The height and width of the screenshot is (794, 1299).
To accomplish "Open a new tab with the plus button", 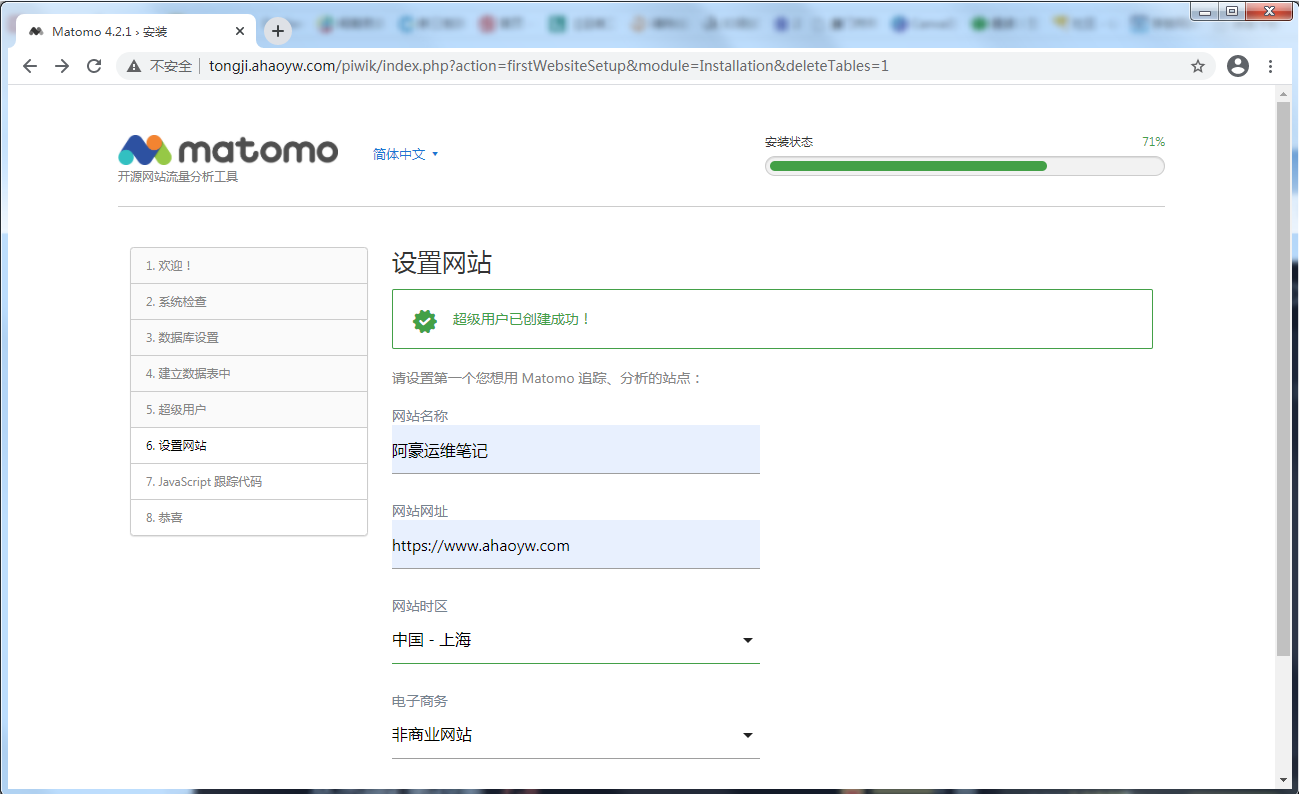I will pos(278,31).
